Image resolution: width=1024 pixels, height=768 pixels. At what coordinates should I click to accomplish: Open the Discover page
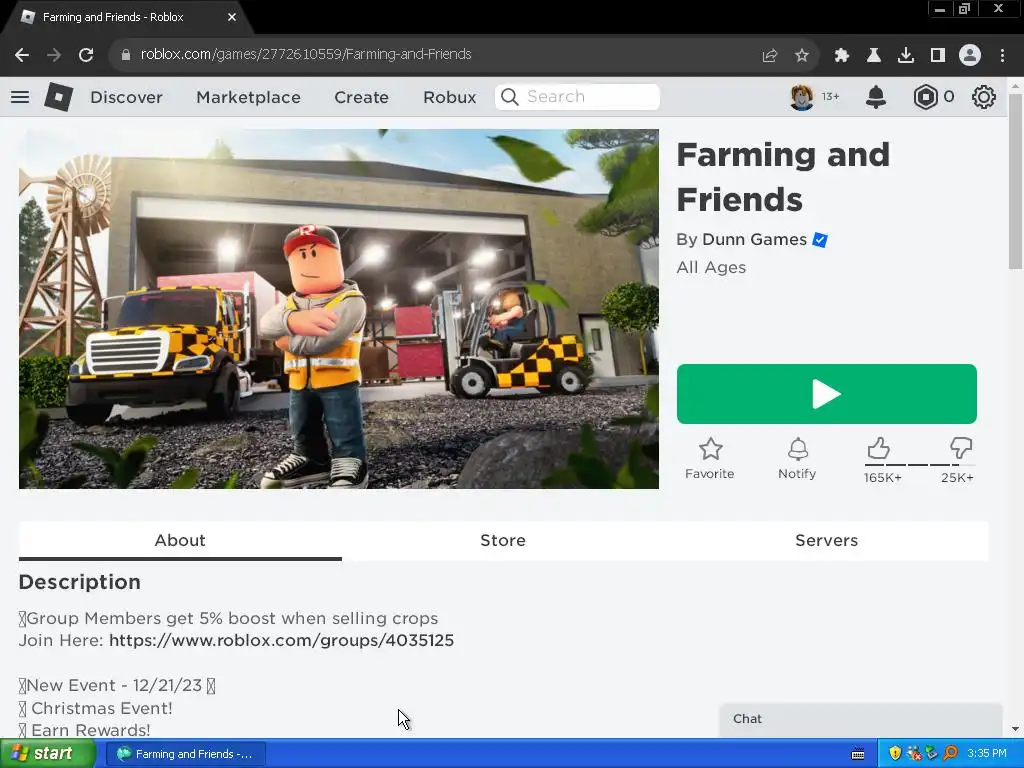tap(126, 97)
